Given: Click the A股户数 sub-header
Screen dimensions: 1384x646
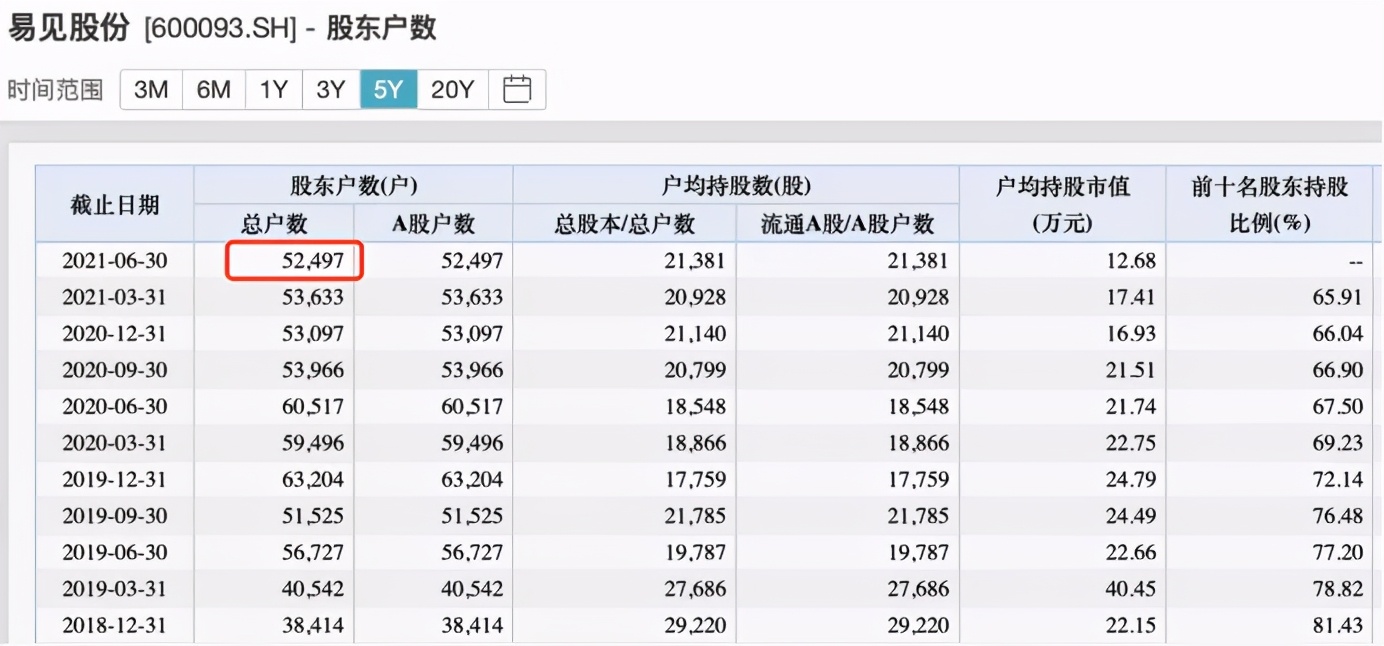Looking at the screenshot, I should click(x=434, y=224).
